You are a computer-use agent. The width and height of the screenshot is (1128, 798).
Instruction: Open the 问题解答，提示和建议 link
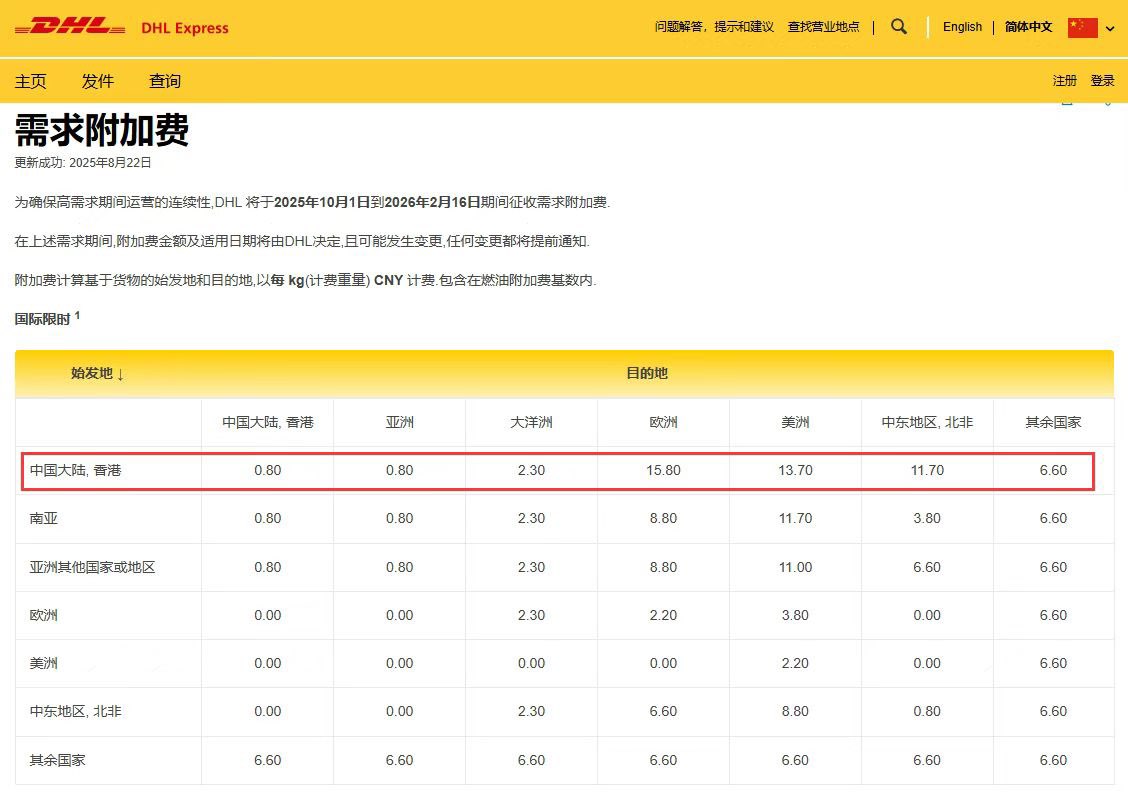point(712,27)
